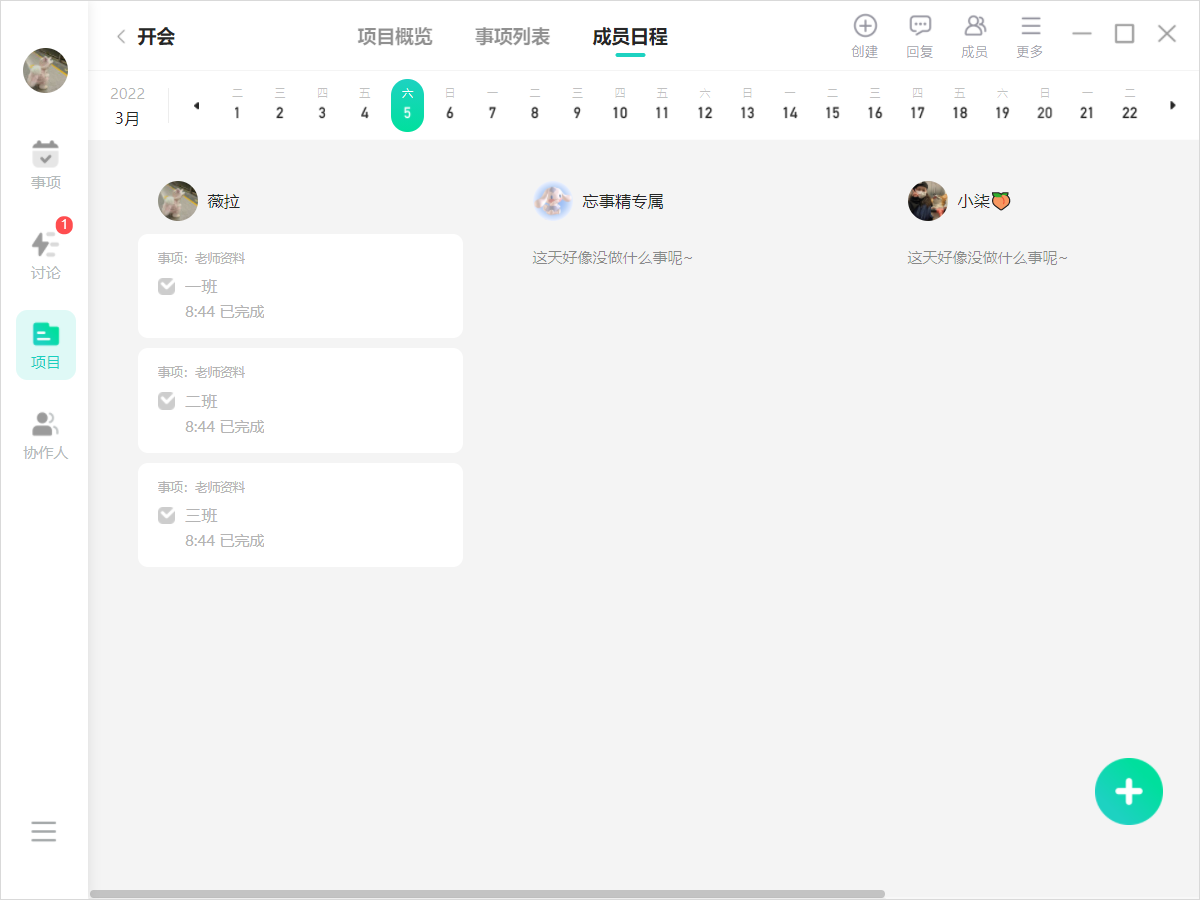This screenshot has height=900, width=1200.
Task: Open the 2022 3月 month selector
Action: [127, 105]
